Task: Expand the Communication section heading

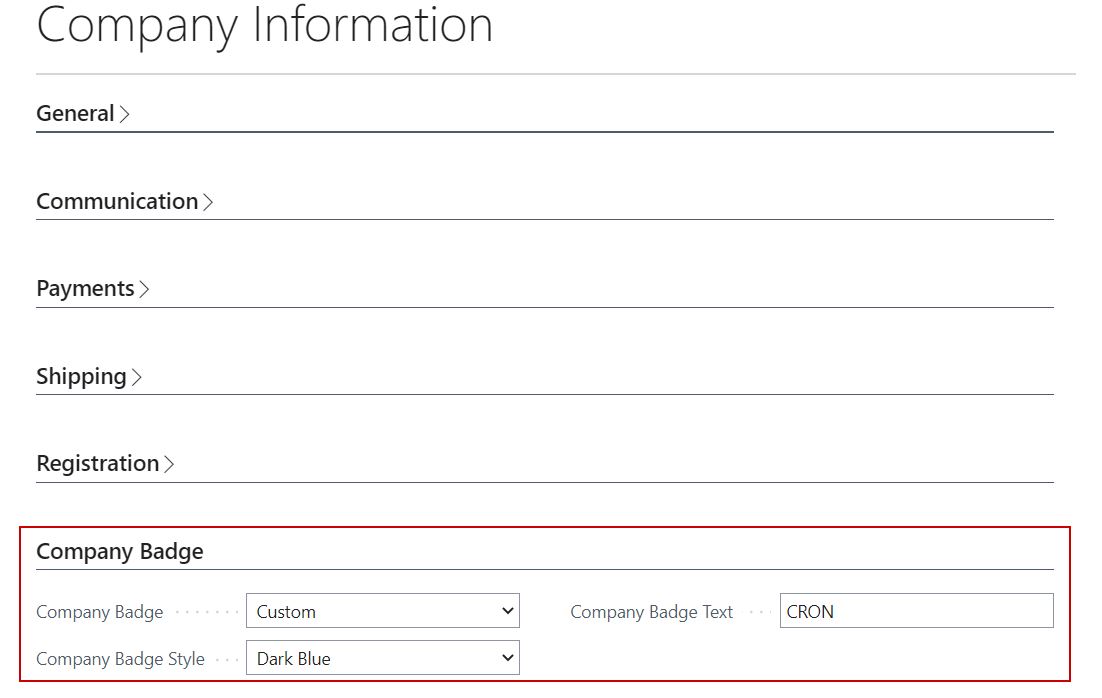Action: (117, 202)
